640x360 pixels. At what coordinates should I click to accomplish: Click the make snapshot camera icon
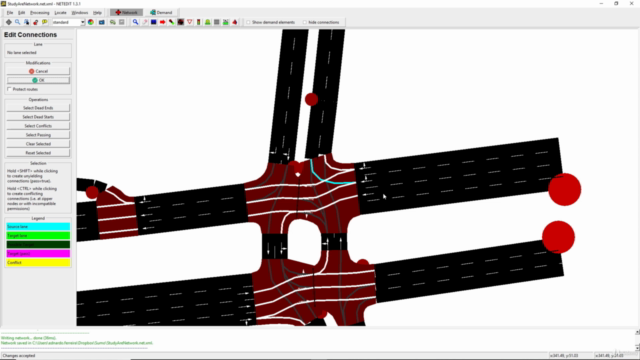(x=101, y=22)
